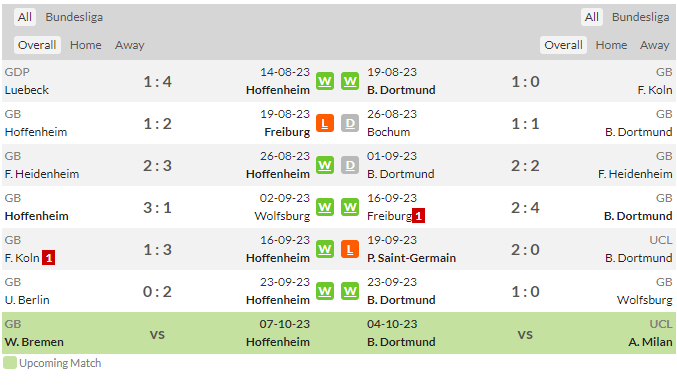This screenshot has width=677, height=389.
Task: Open Luebeck vs Hoffenheim 1:4 score
Action: (x=157, y=82)
